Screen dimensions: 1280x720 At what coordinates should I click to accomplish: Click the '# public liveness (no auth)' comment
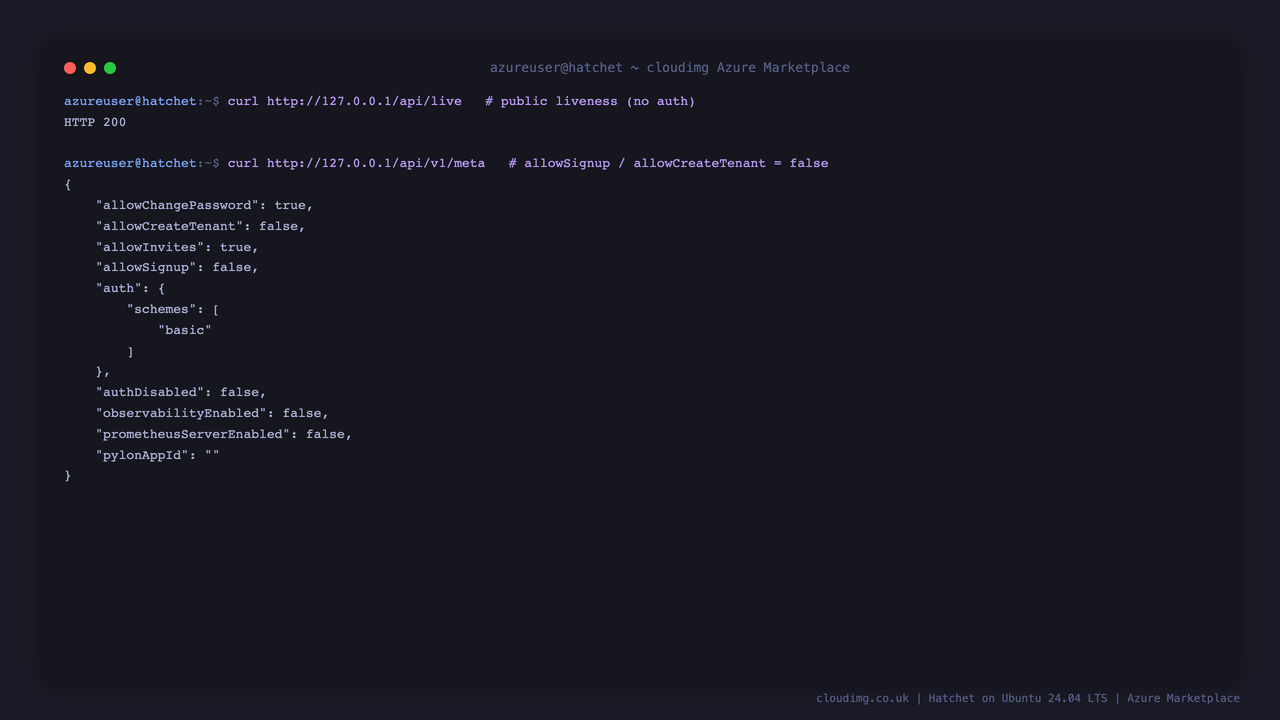tap(590, 101)
